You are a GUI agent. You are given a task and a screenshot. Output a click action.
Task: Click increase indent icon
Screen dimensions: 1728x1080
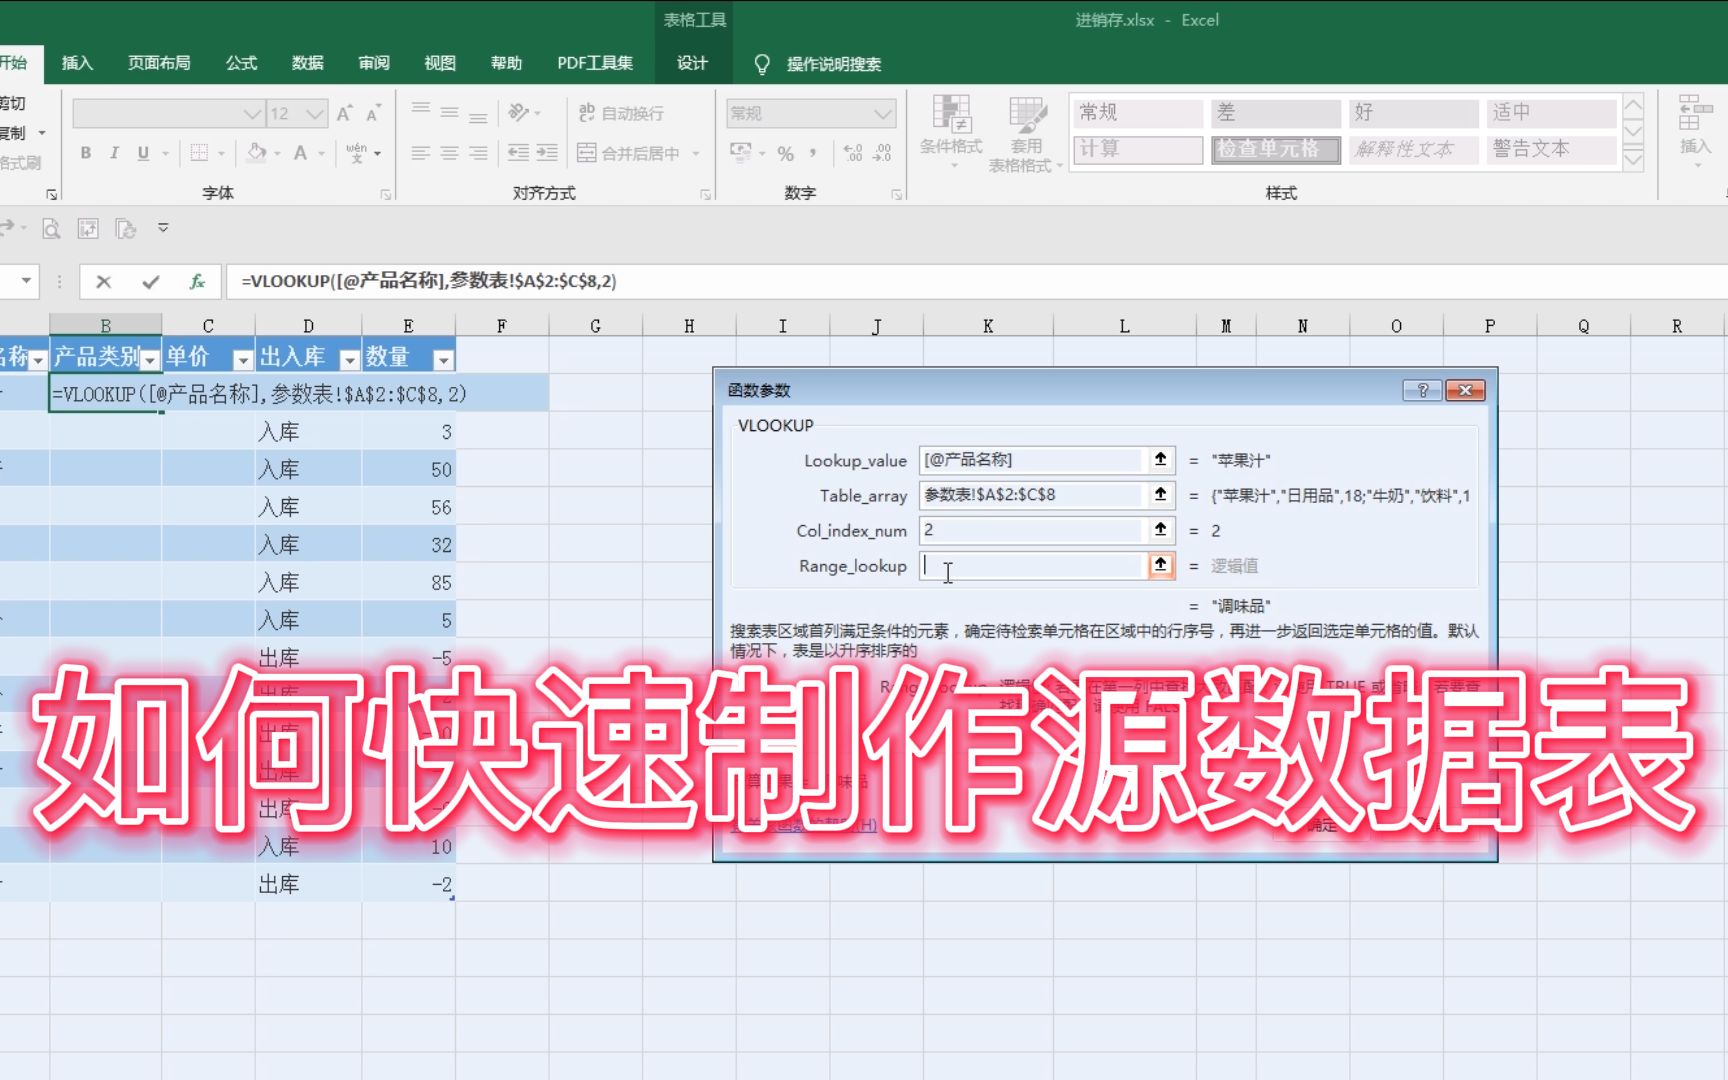(547, 153)
